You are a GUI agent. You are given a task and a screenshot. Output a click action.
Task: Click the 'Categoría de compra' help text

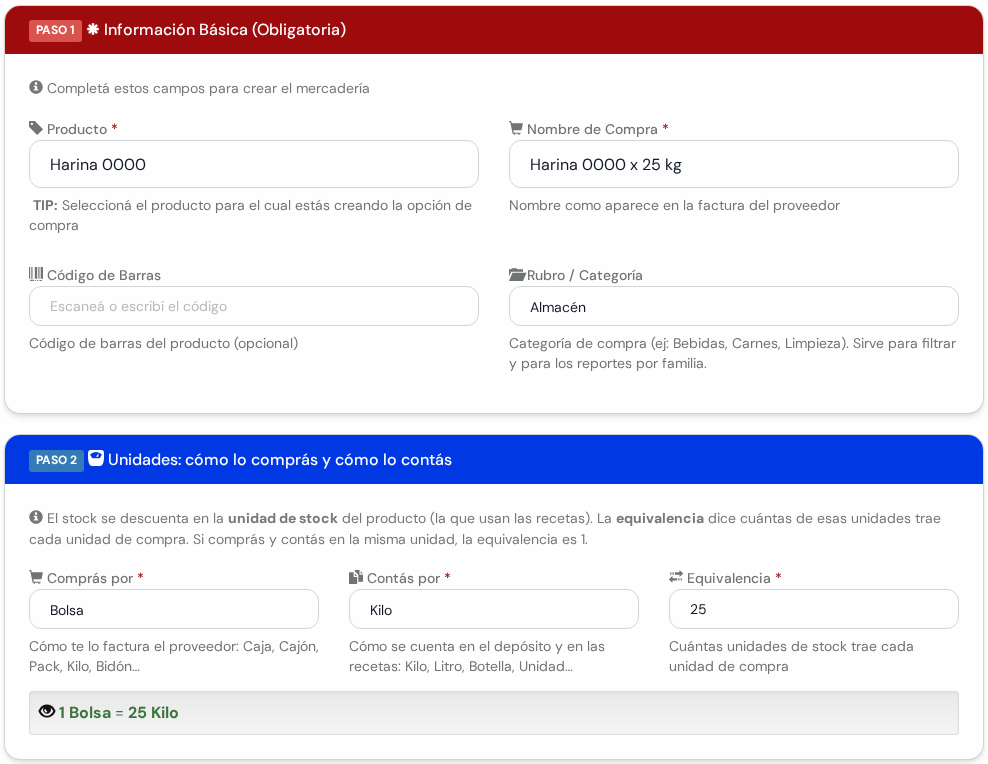point(733,353)
